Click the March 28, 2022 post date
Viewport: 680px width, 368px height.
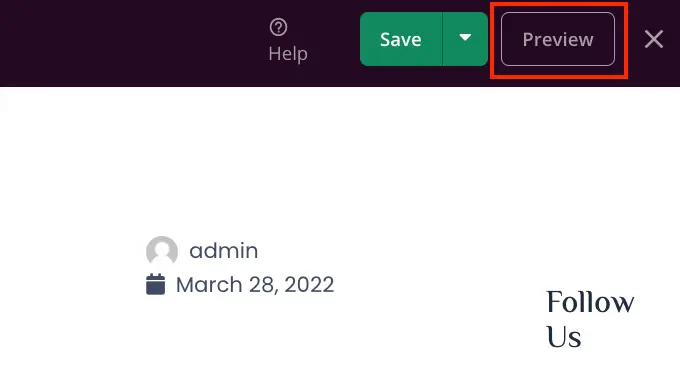coord(255,285)
